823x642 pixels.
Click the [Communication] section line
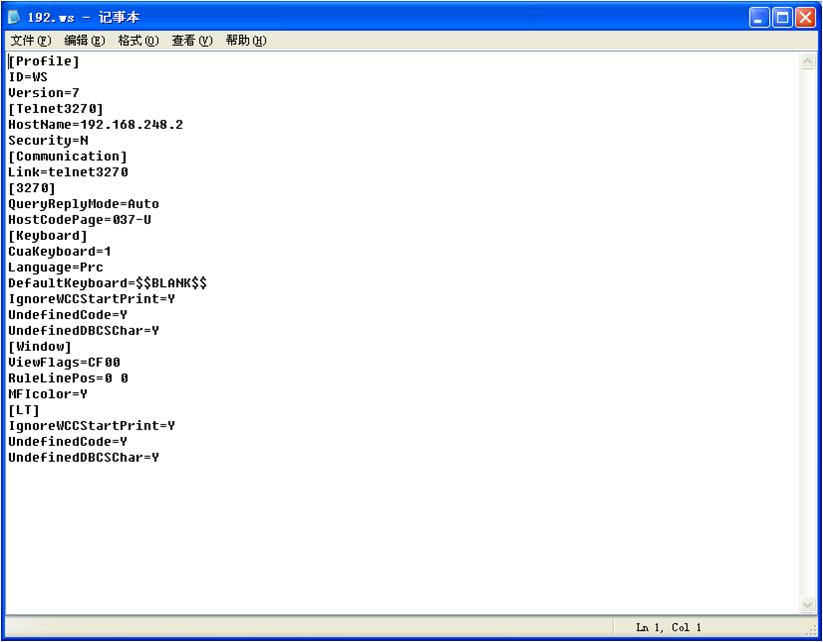[x=68, y=156]
